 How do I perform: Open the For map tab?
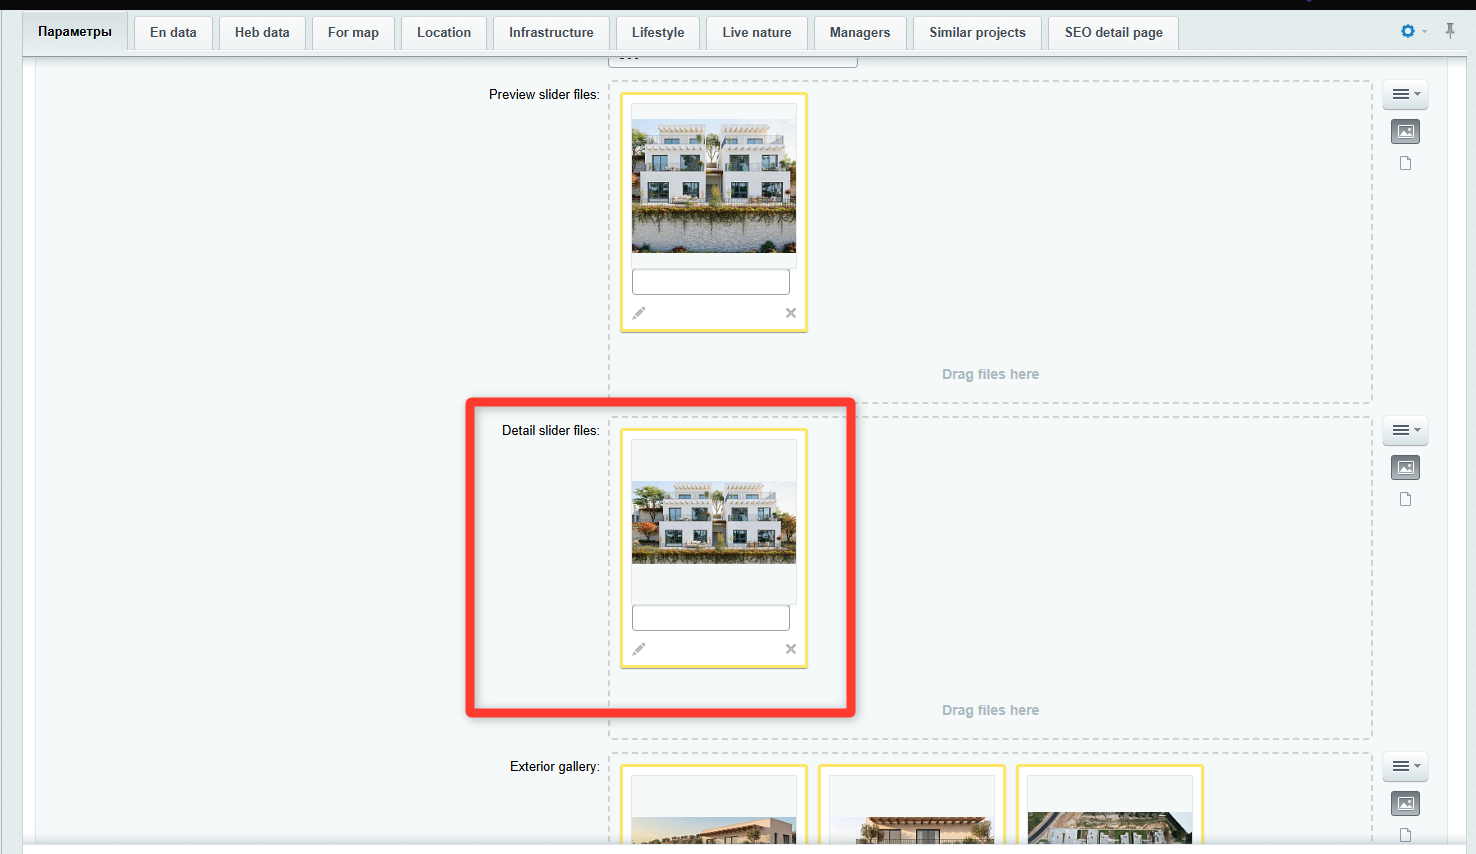(x=353, y=32)
